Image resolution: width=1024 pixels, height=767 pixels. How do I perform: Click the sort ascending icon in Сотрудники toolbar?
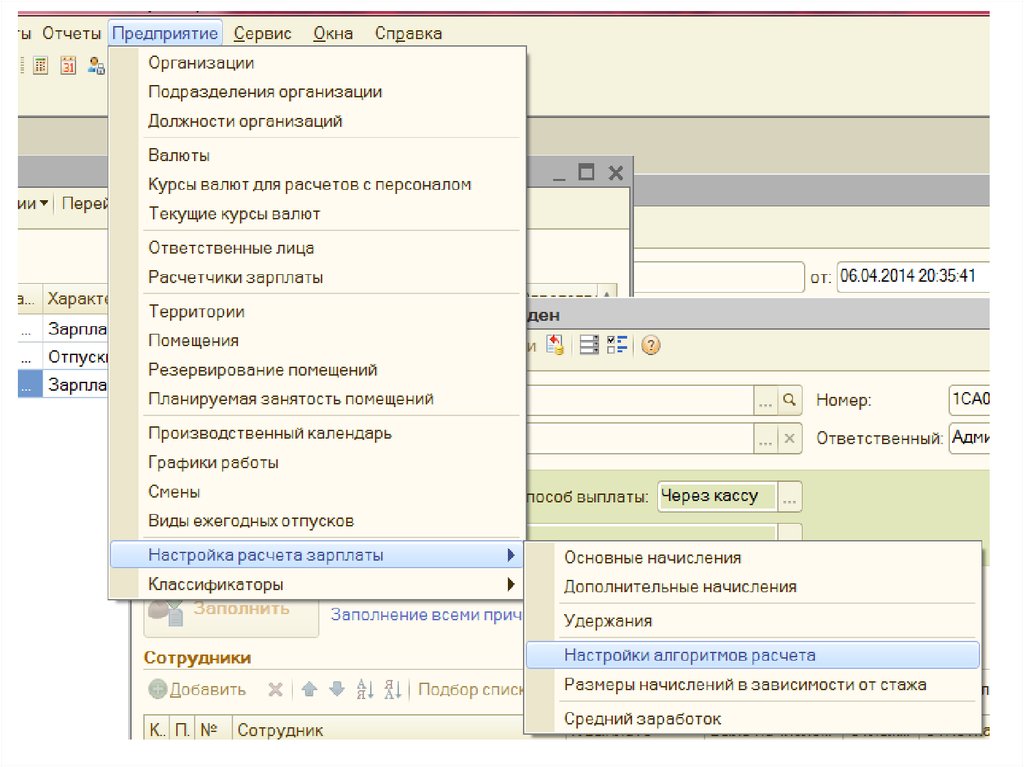366,689
